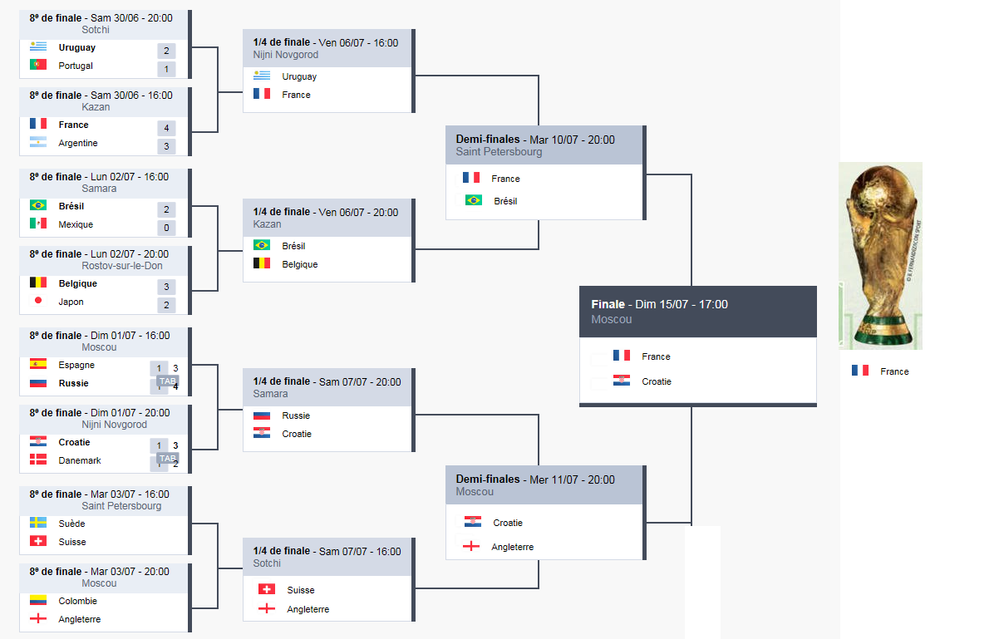Click Croatie flag in the Finale box
999x639 pixels.
pos(621,381)
